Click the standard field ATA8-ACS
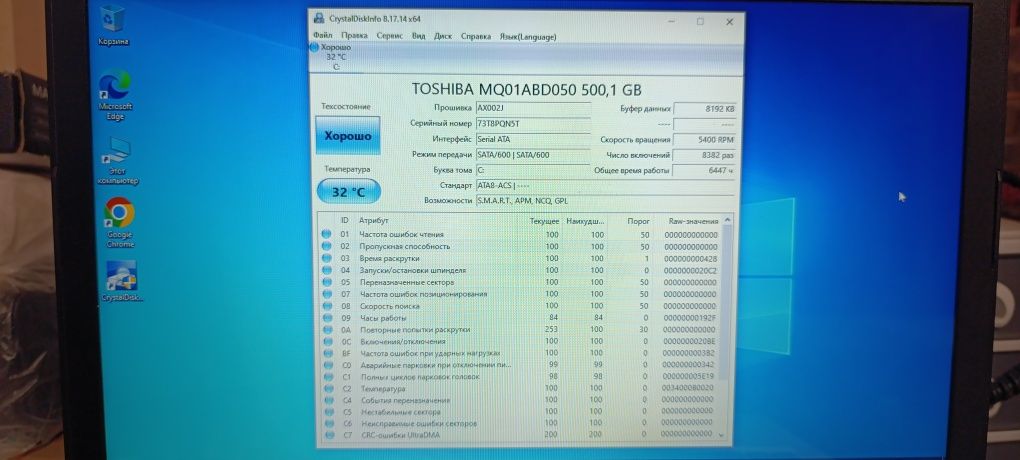This screenshot has width=1020, height=460. [605, 185]
